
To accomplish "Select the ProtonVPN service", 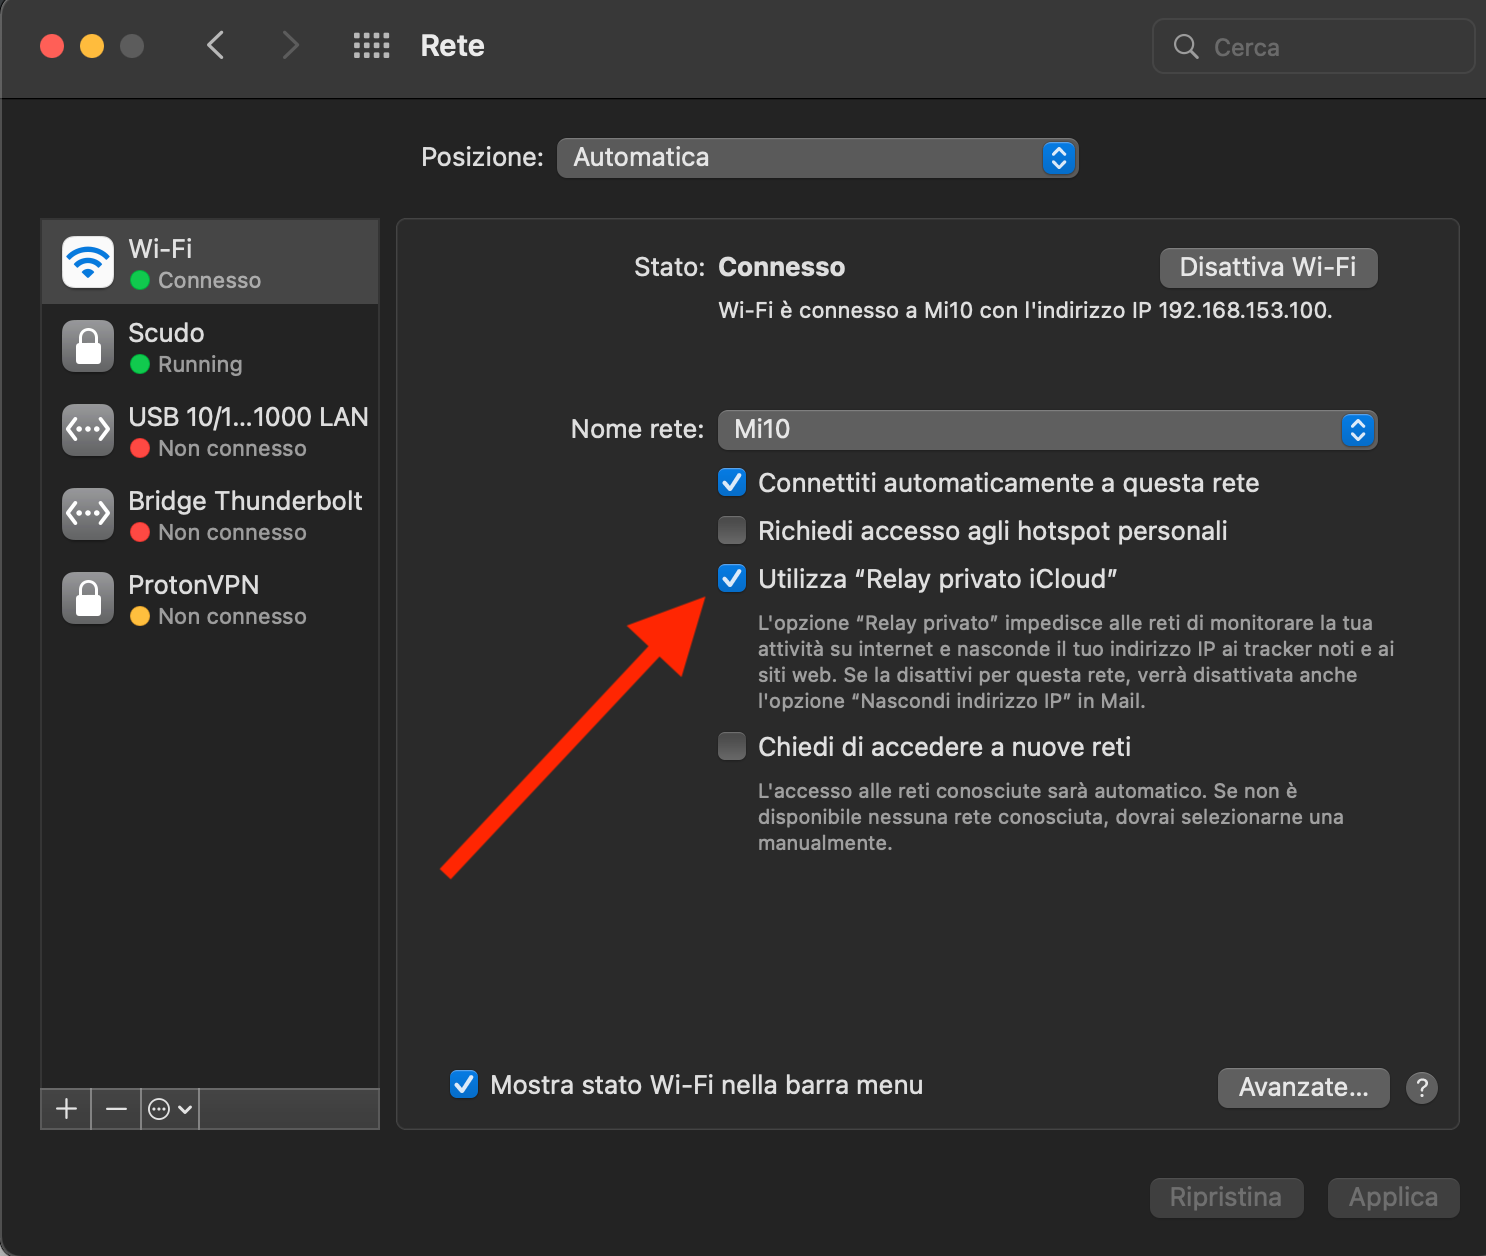I will pos(210,598).
